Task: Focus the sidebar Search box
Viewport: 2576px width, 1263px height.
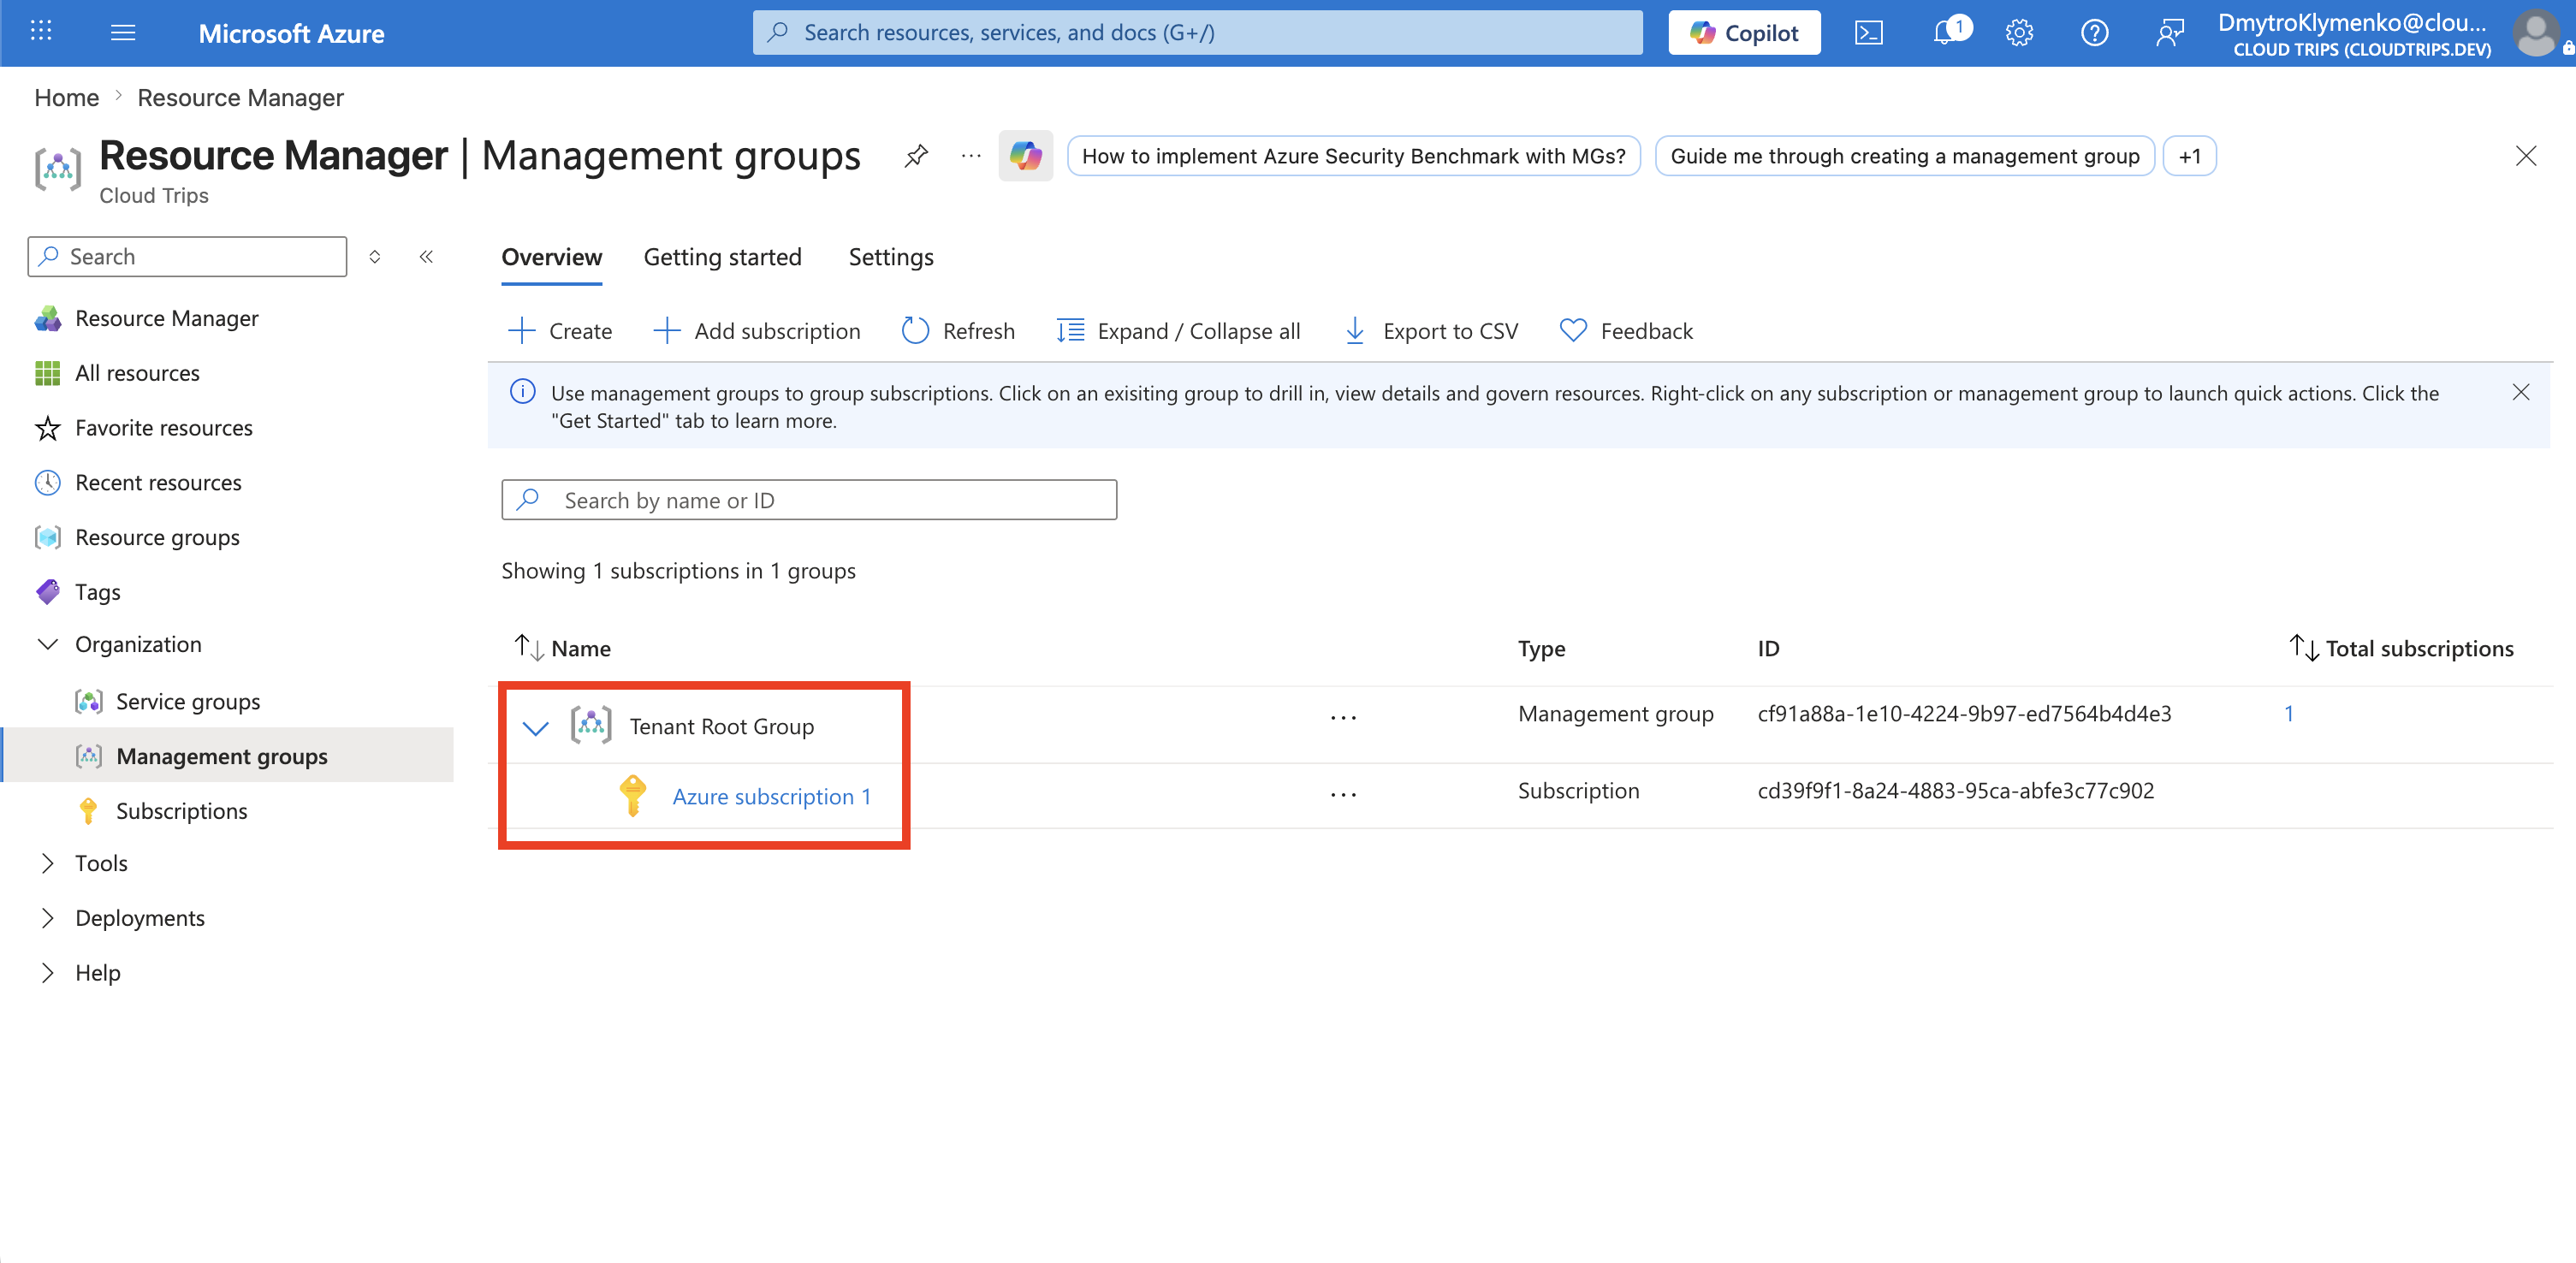Action: (x=187, y=257)
